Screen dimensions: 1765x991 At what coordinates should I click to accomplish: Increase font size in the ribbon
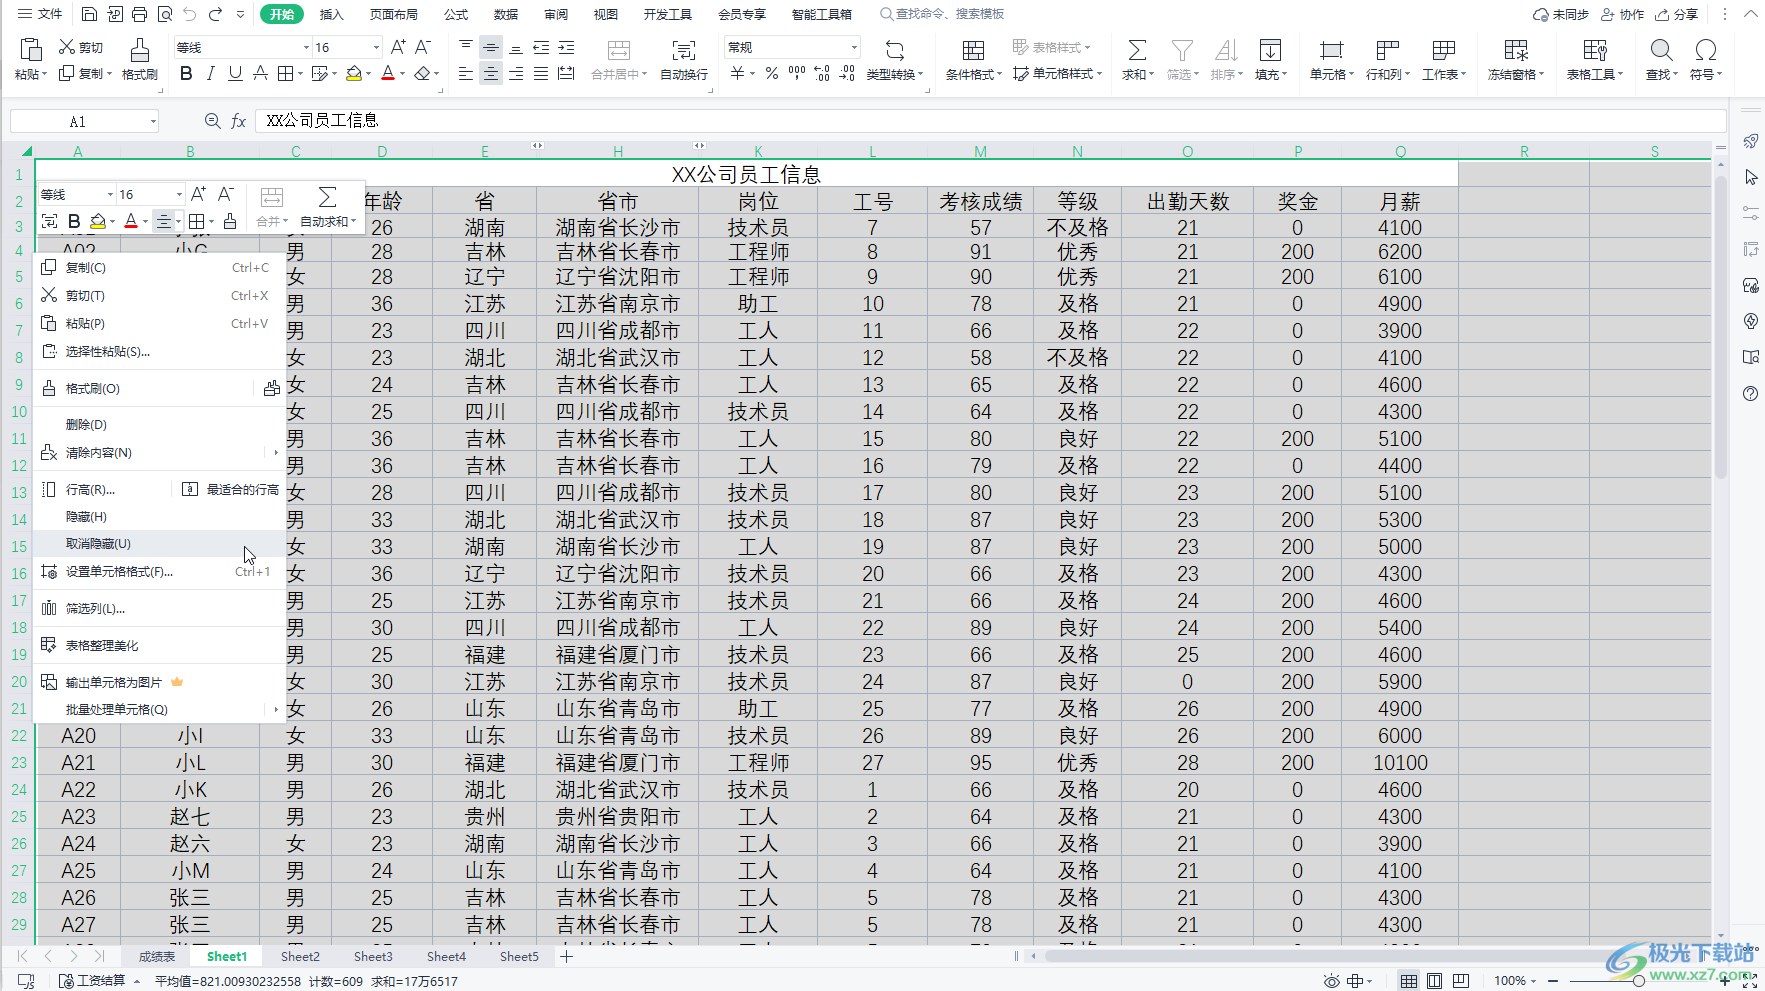click(x=398, y=47)
